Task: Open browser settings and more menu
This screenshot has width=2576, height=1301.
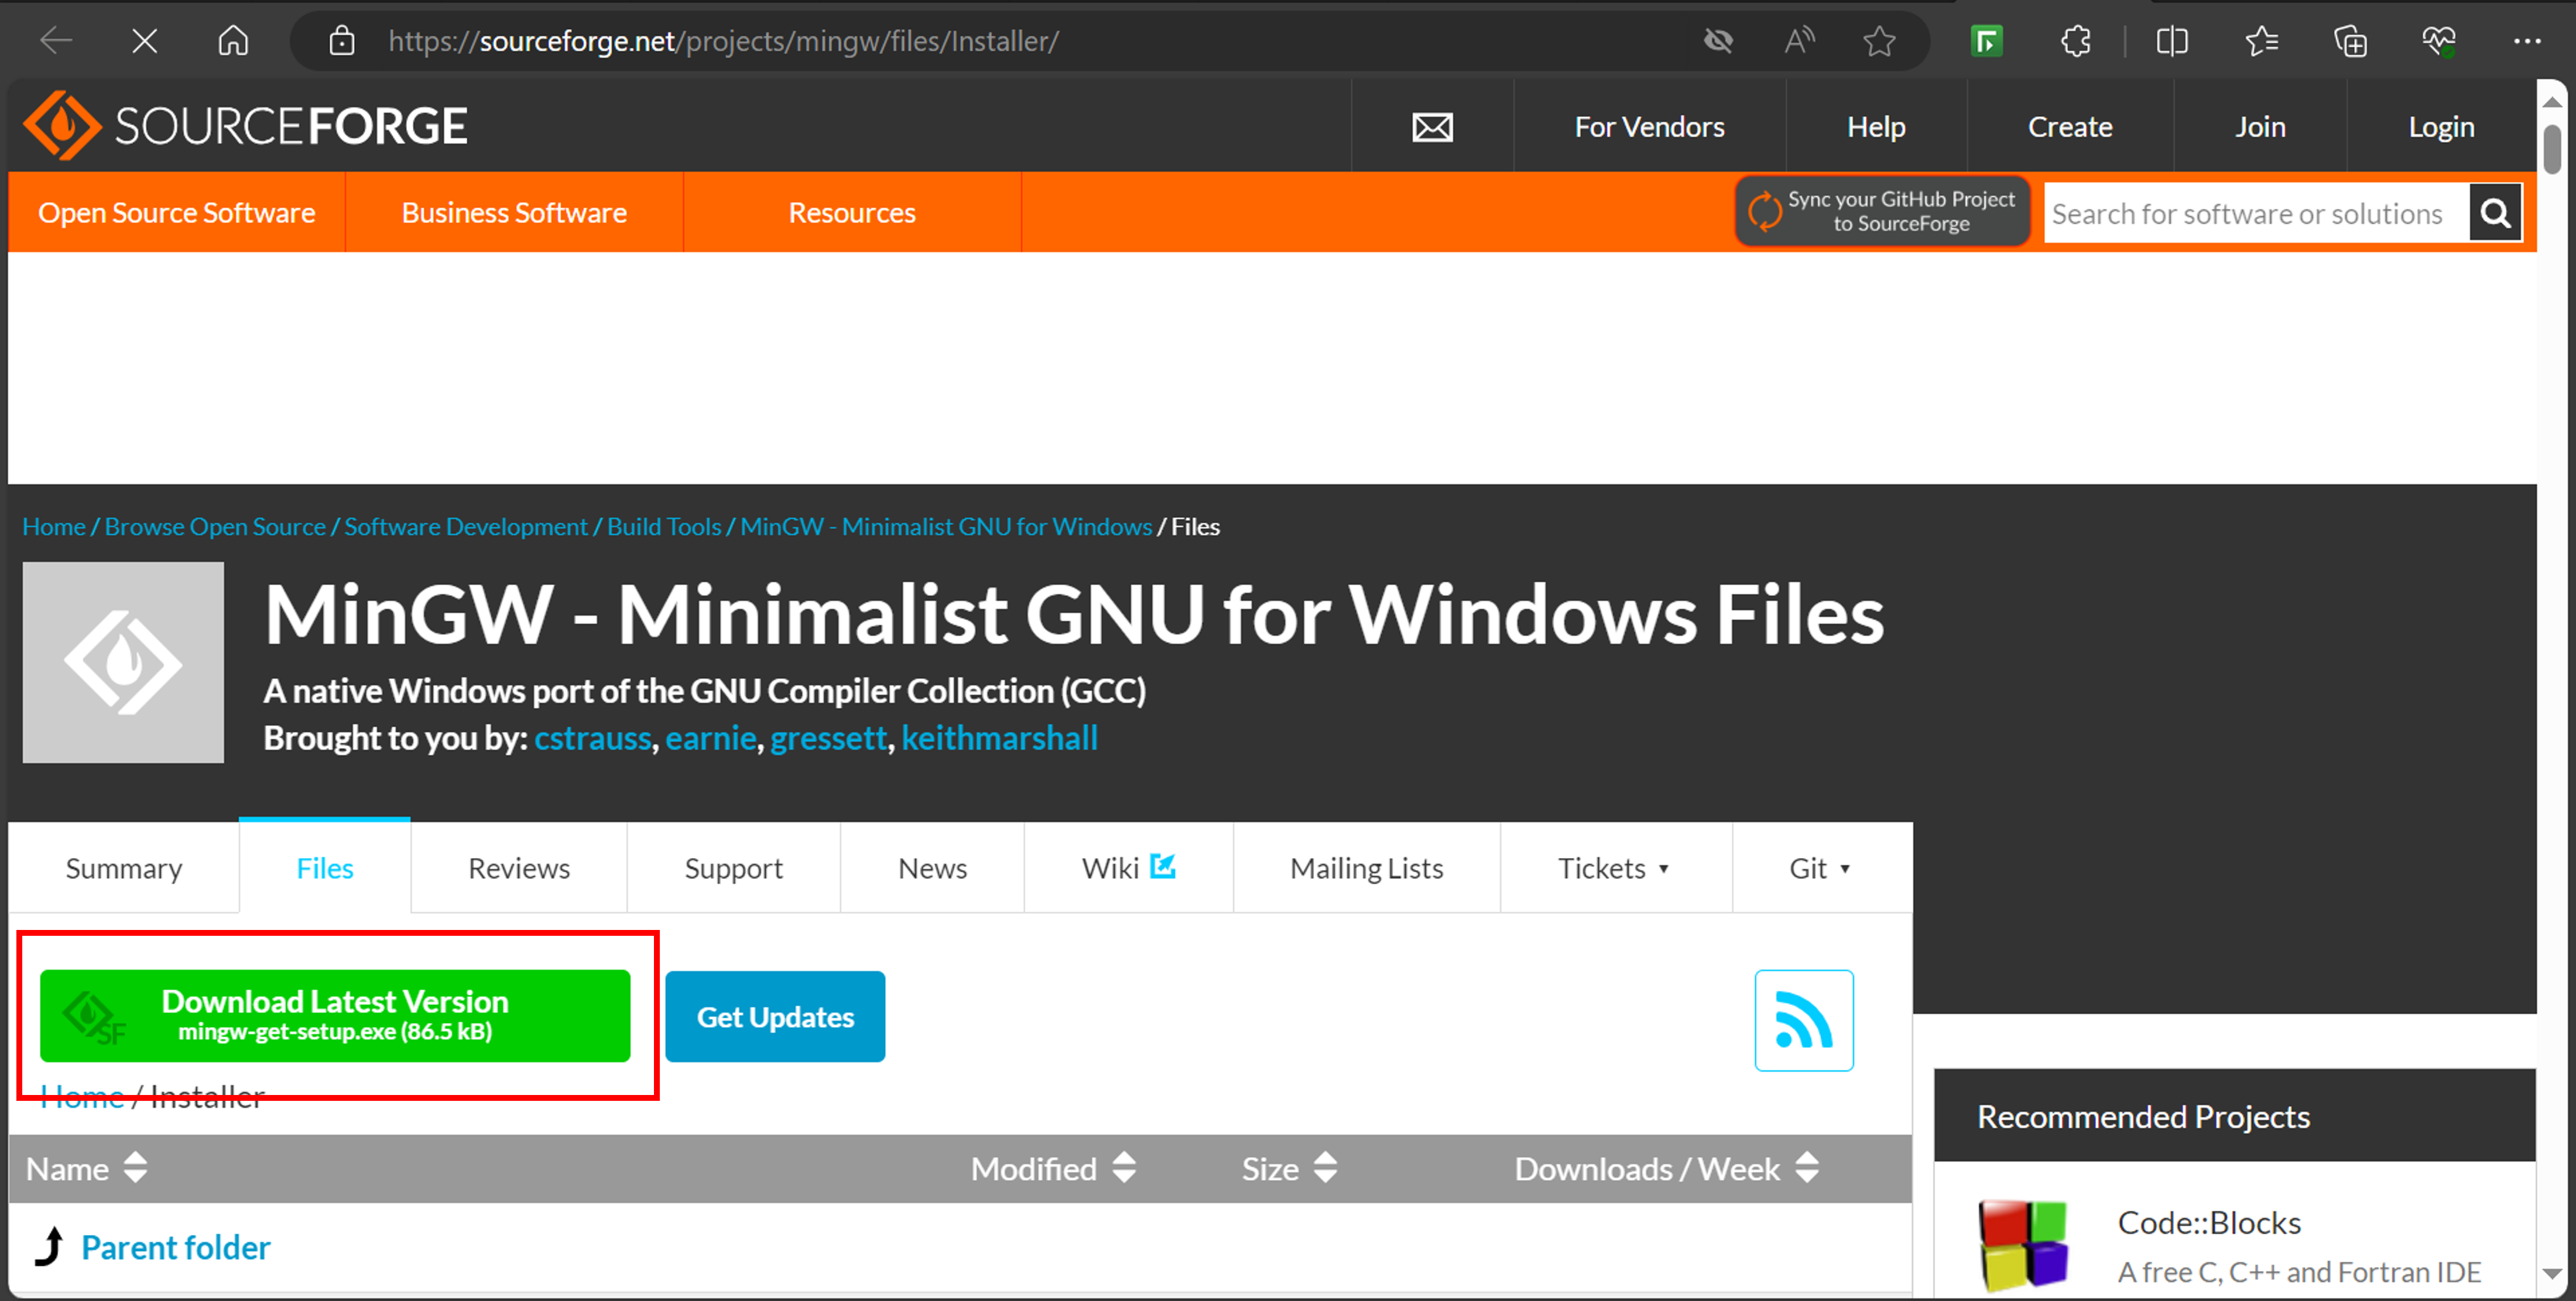Action: tap(2526, 41)
